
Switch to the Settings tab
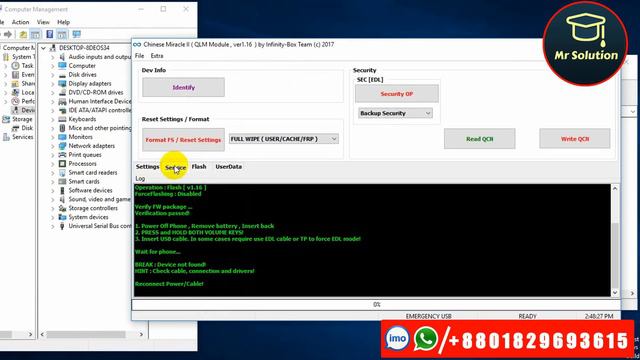[147, 167]
